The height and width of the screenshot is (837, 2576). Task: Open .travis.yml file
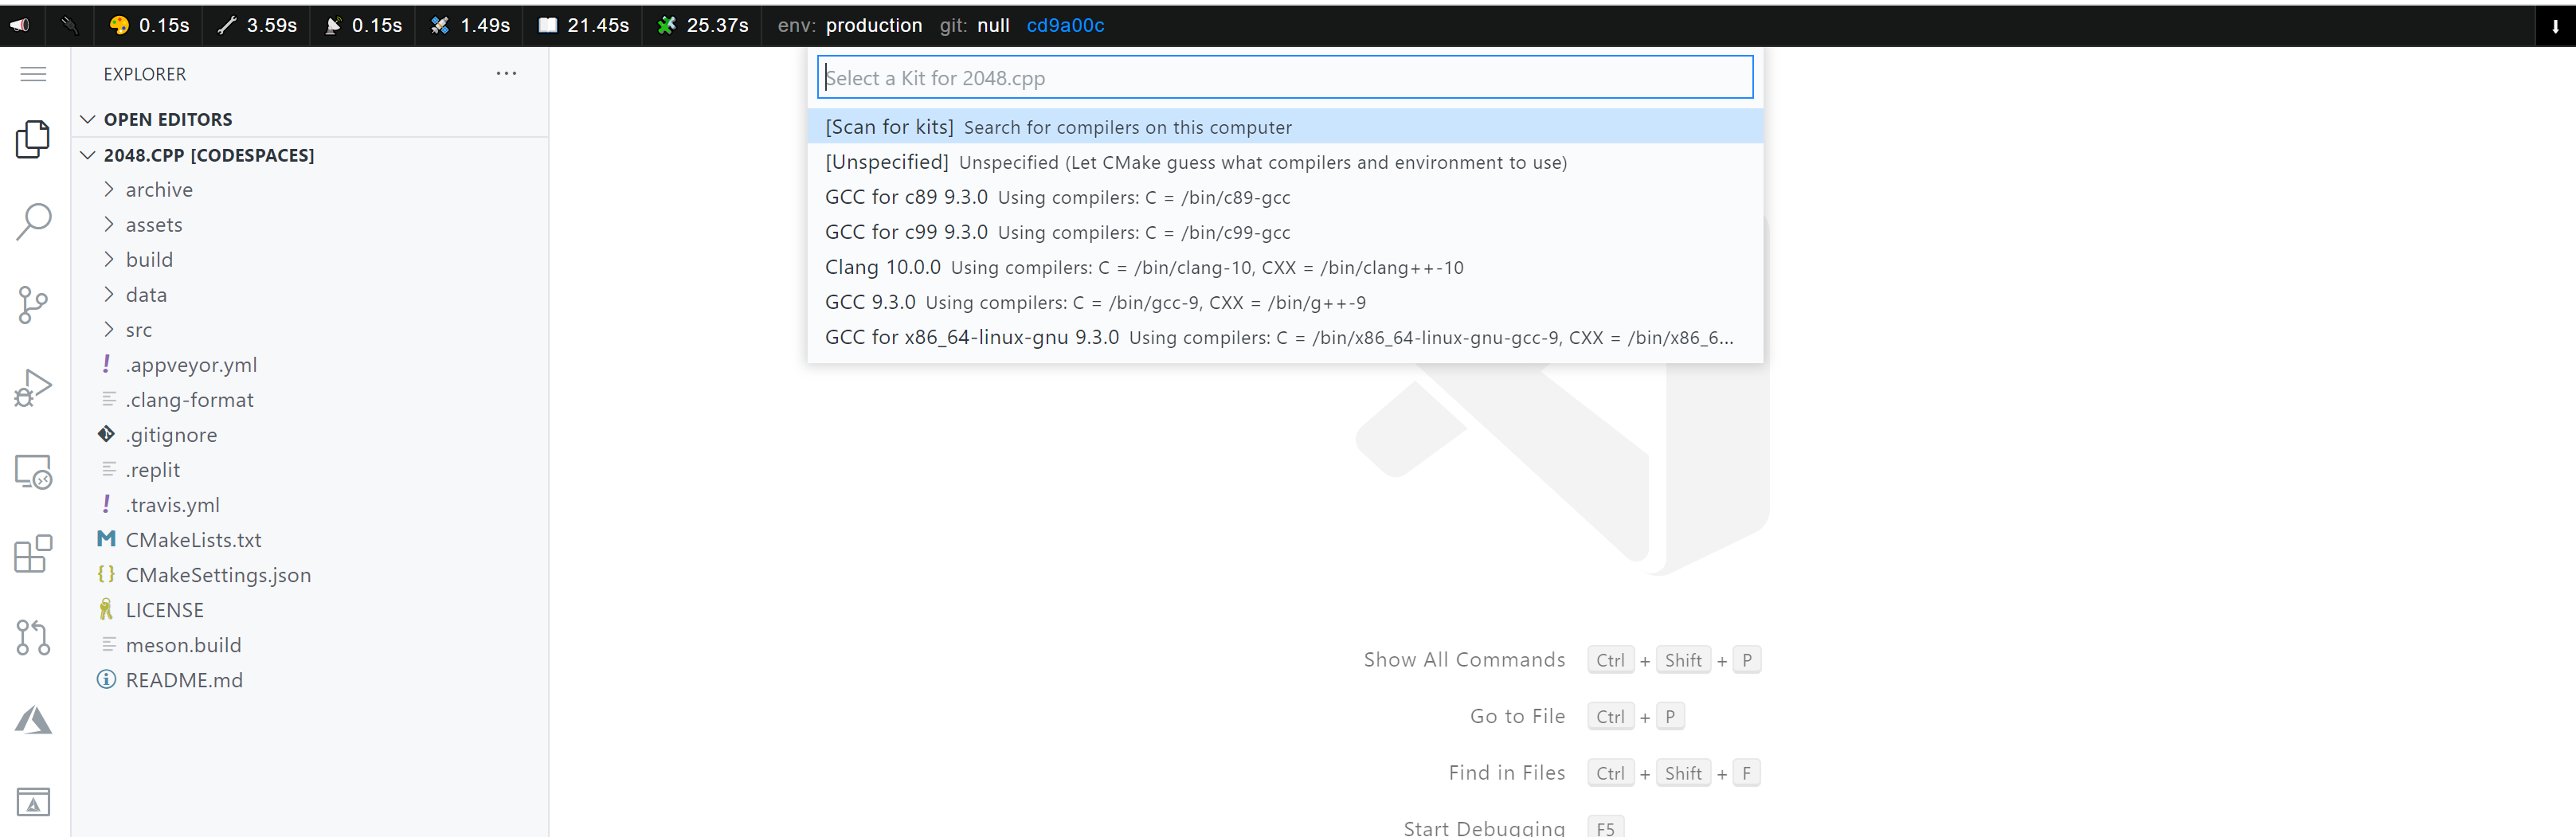(x=310, y=505)
